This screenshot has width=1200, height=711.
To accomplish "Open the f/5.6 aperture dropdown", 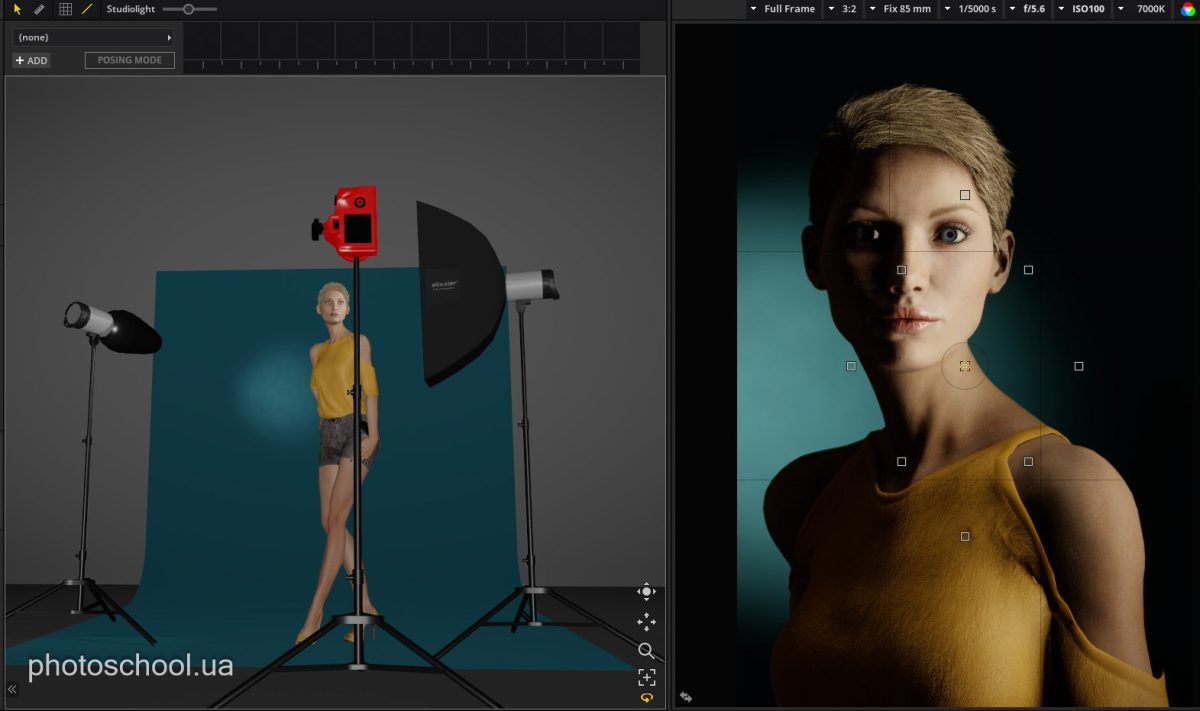I will (x=1028, y=9).
